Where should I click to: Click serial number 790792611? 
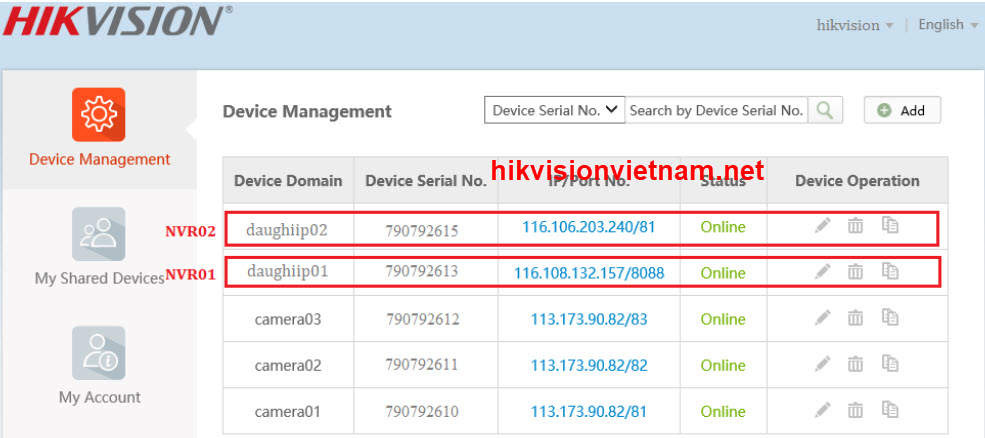(x=422, y=364)
